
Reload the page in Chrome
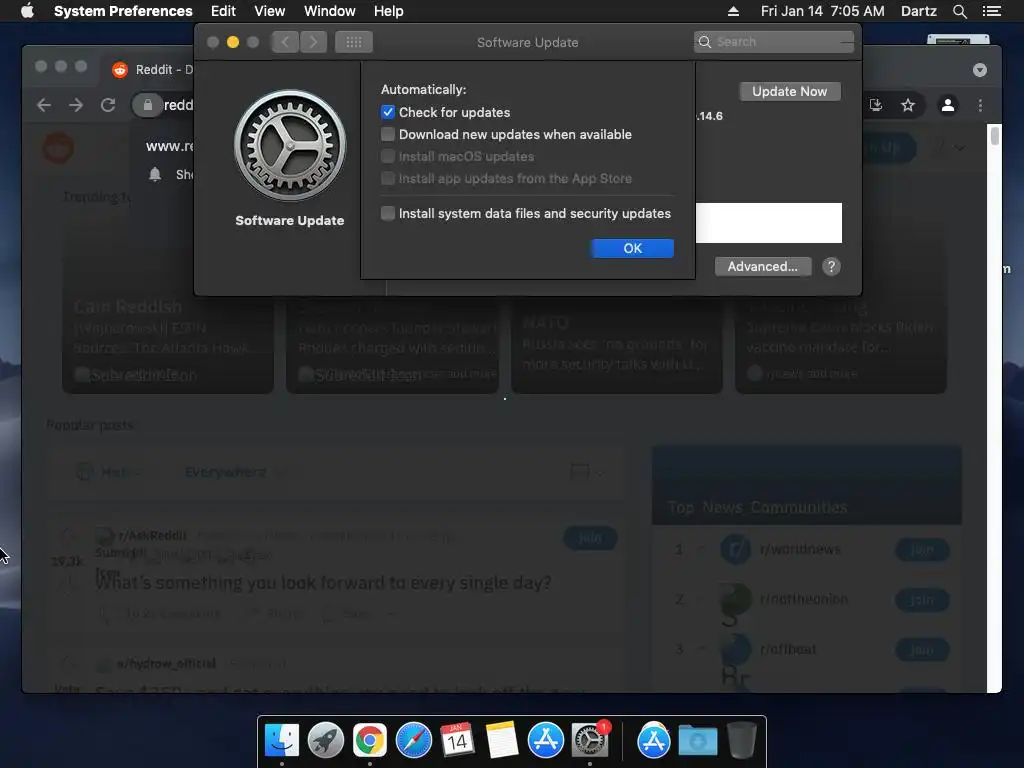click(x=108, y=105)
